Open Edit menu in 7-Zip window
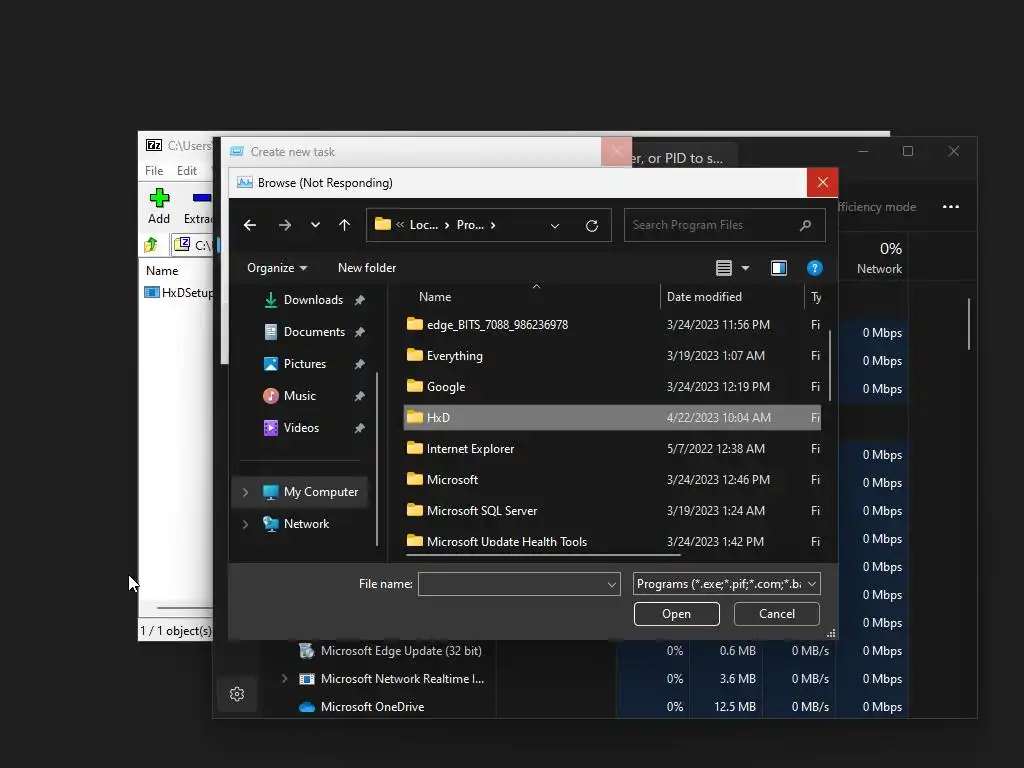 click(x=187, y=170)
